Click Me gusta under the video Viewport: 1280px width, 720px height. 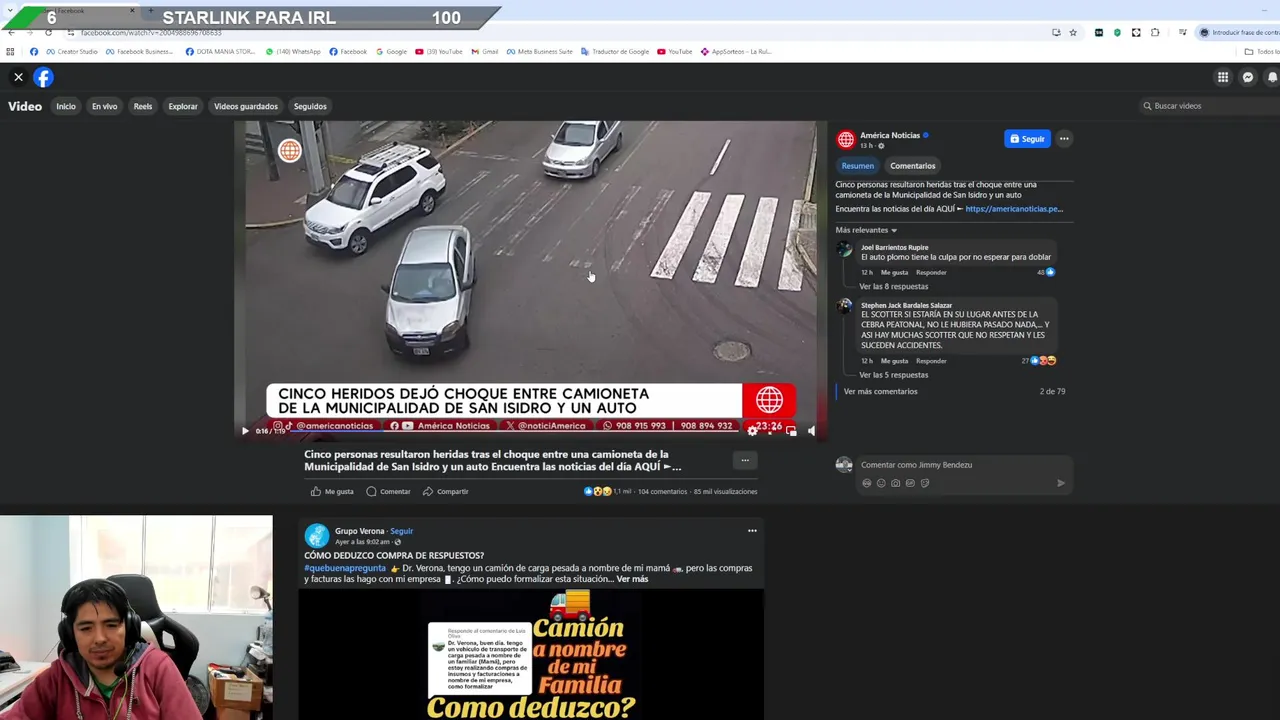coord(332,491)
